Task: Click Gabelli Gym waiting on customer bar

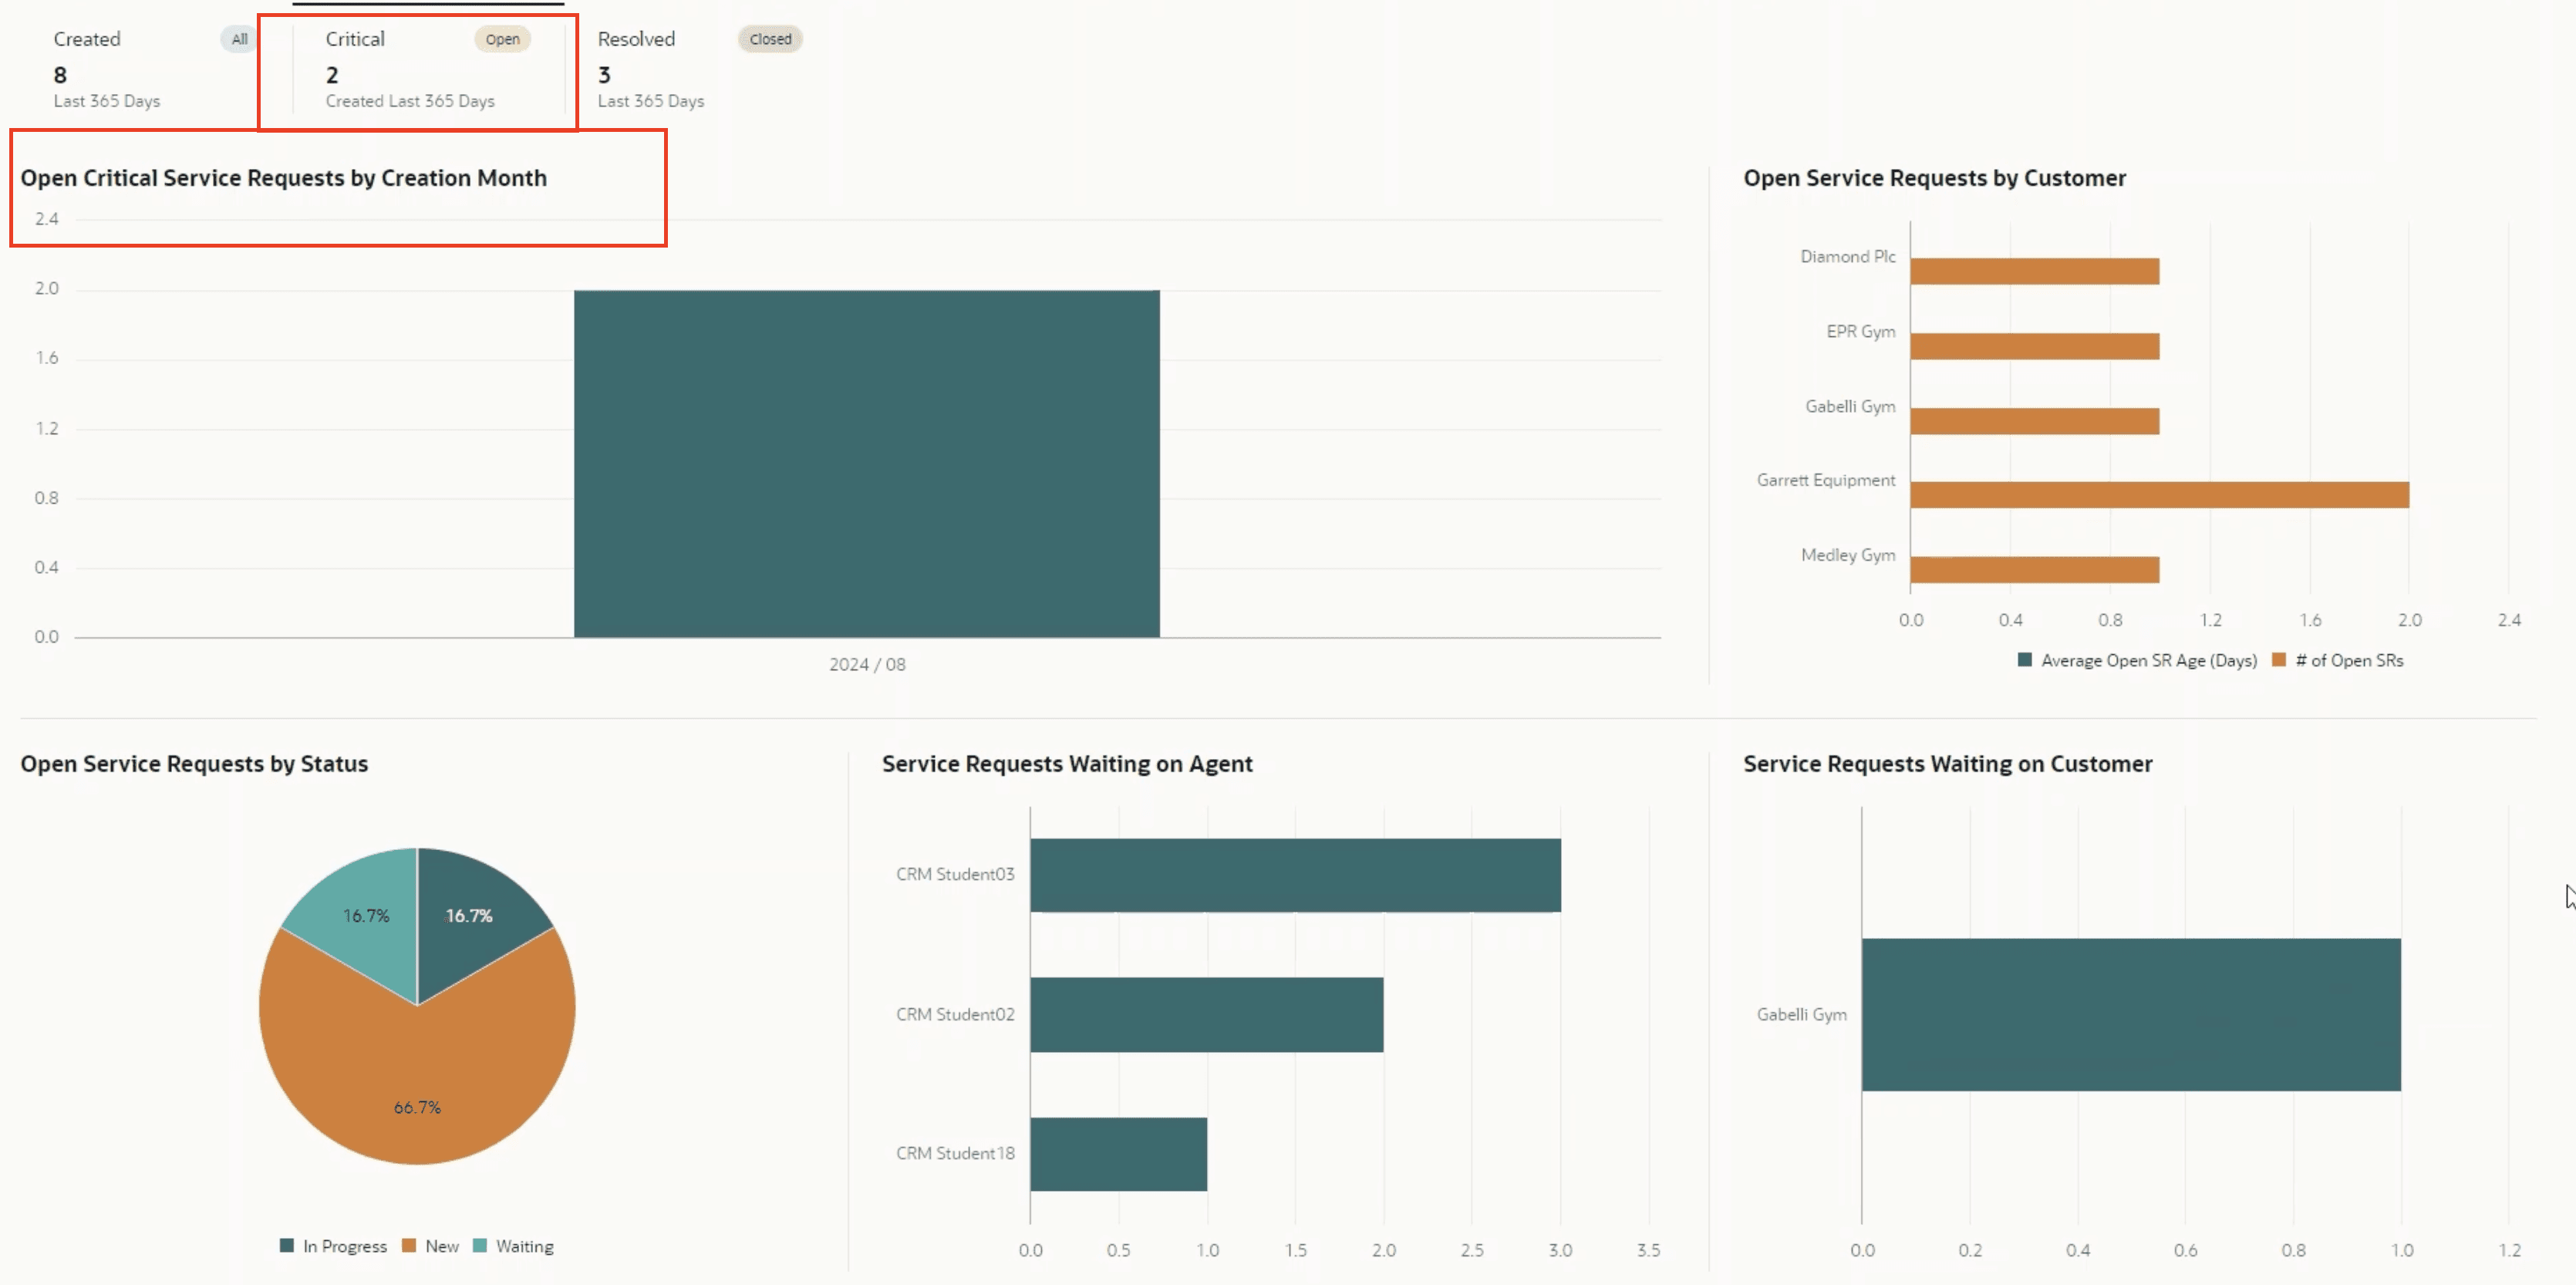Action: (x=2130, y=1014)
